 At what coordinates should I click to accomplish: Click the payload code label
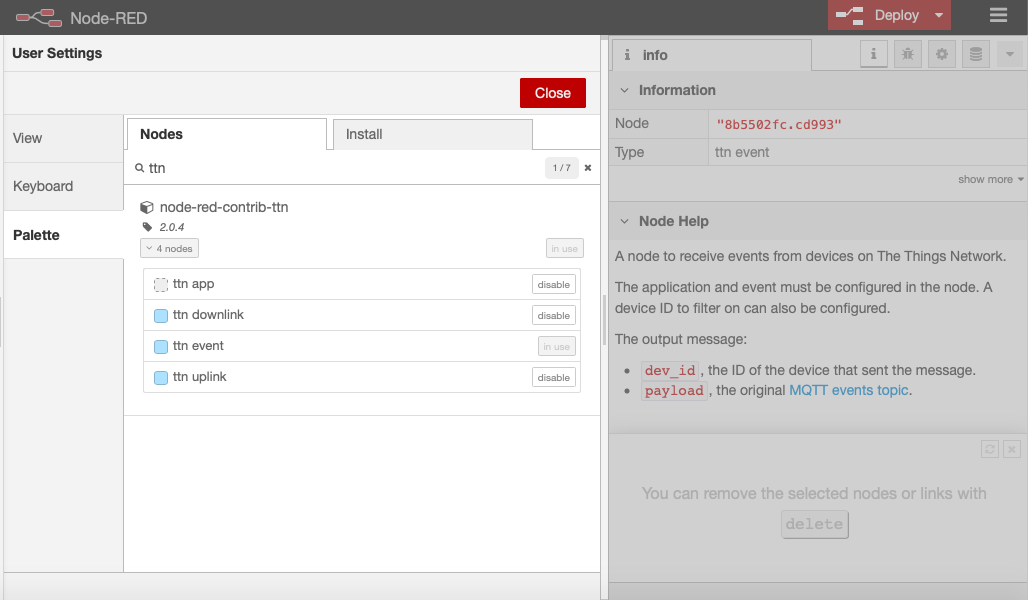674,391
